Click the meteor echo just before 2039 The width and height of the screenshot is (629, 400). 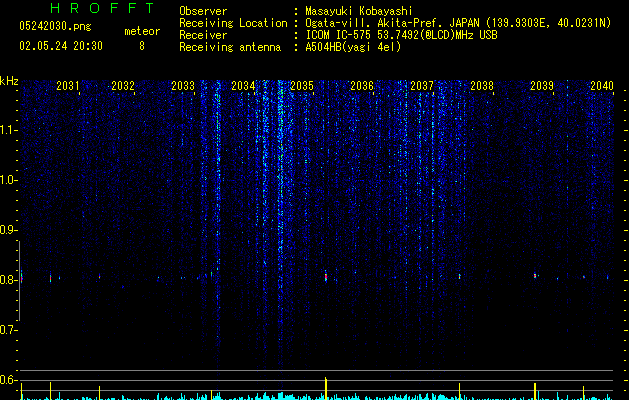click(x=535, y=276)
